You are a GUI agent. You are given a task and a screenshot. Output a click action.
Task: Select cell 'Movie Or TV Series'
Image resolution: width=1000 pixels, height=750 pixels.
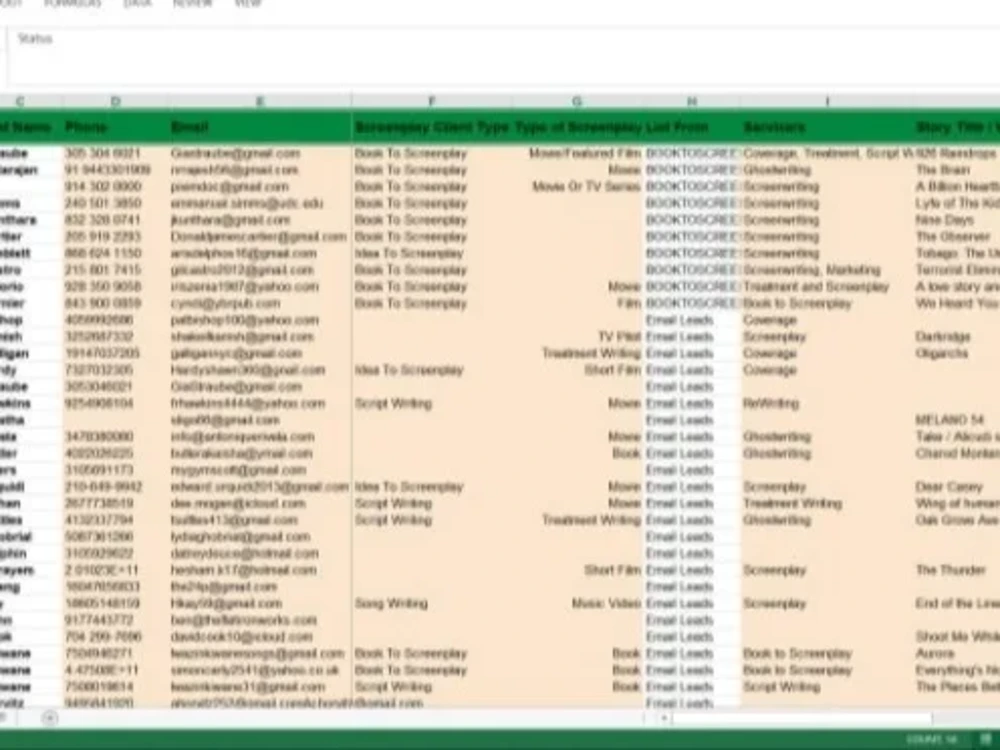[x=578, y=187]
